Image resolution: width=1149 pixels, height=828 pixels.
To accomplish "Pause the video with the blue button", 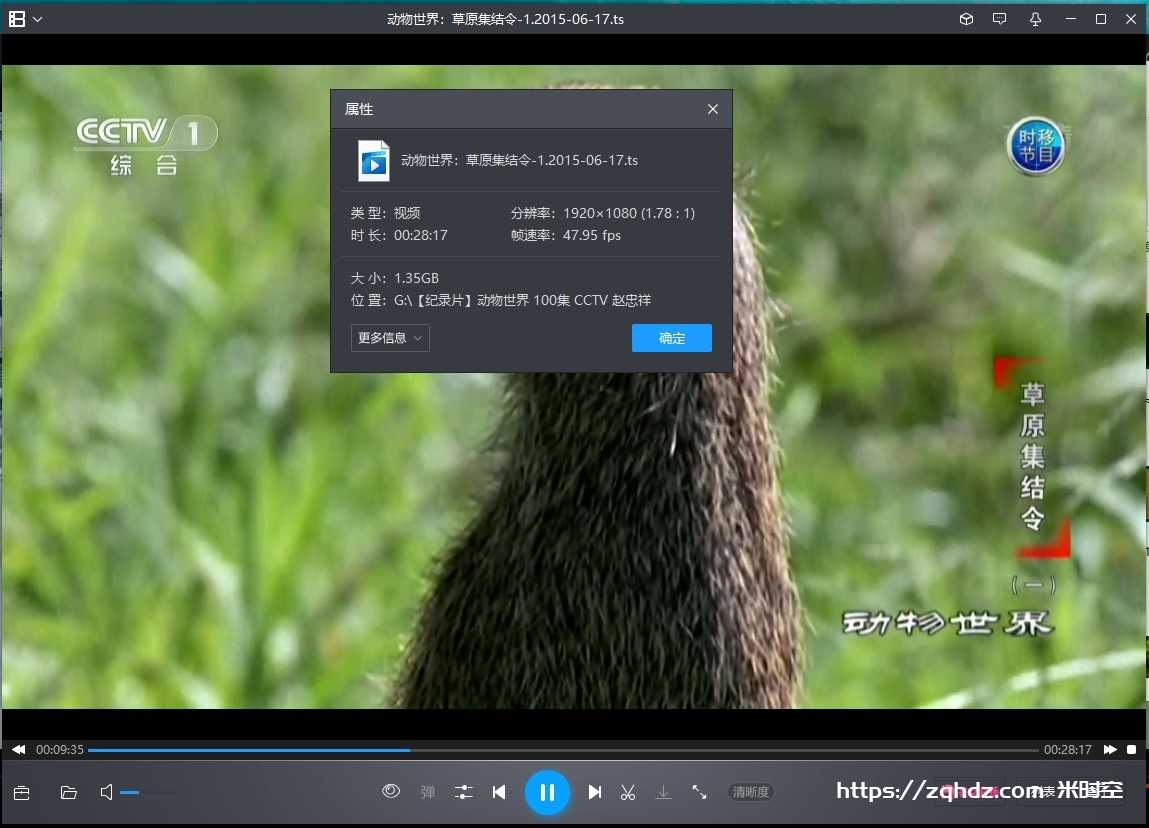I will pyautogui.click(x=547, y=793).
